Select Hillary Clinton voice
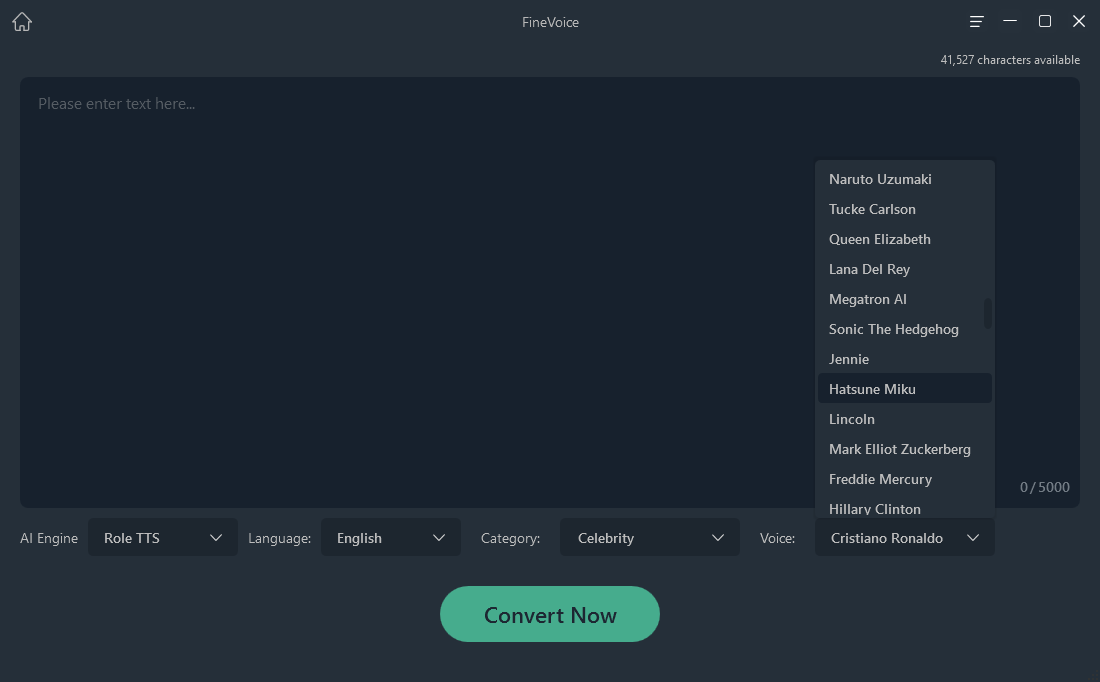This screenshot has width=1100, height=682. (904, 508)
